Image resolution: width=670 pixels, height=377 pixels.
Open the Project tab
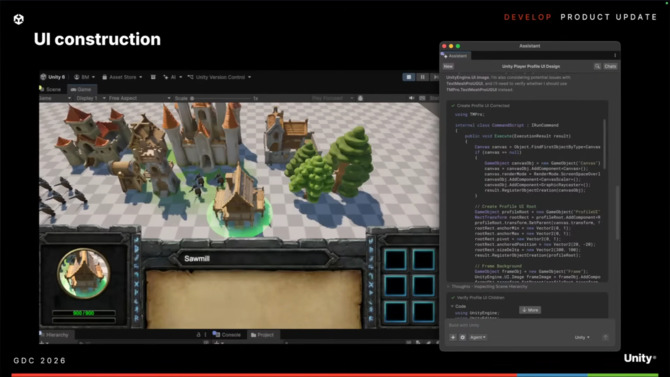[x=262, y=335]
